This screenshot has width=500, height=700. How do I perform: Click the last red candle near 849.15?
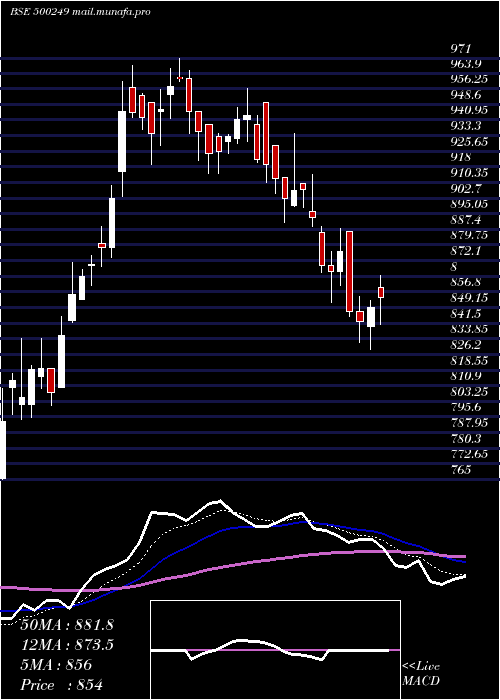click(x=381, y=292)
